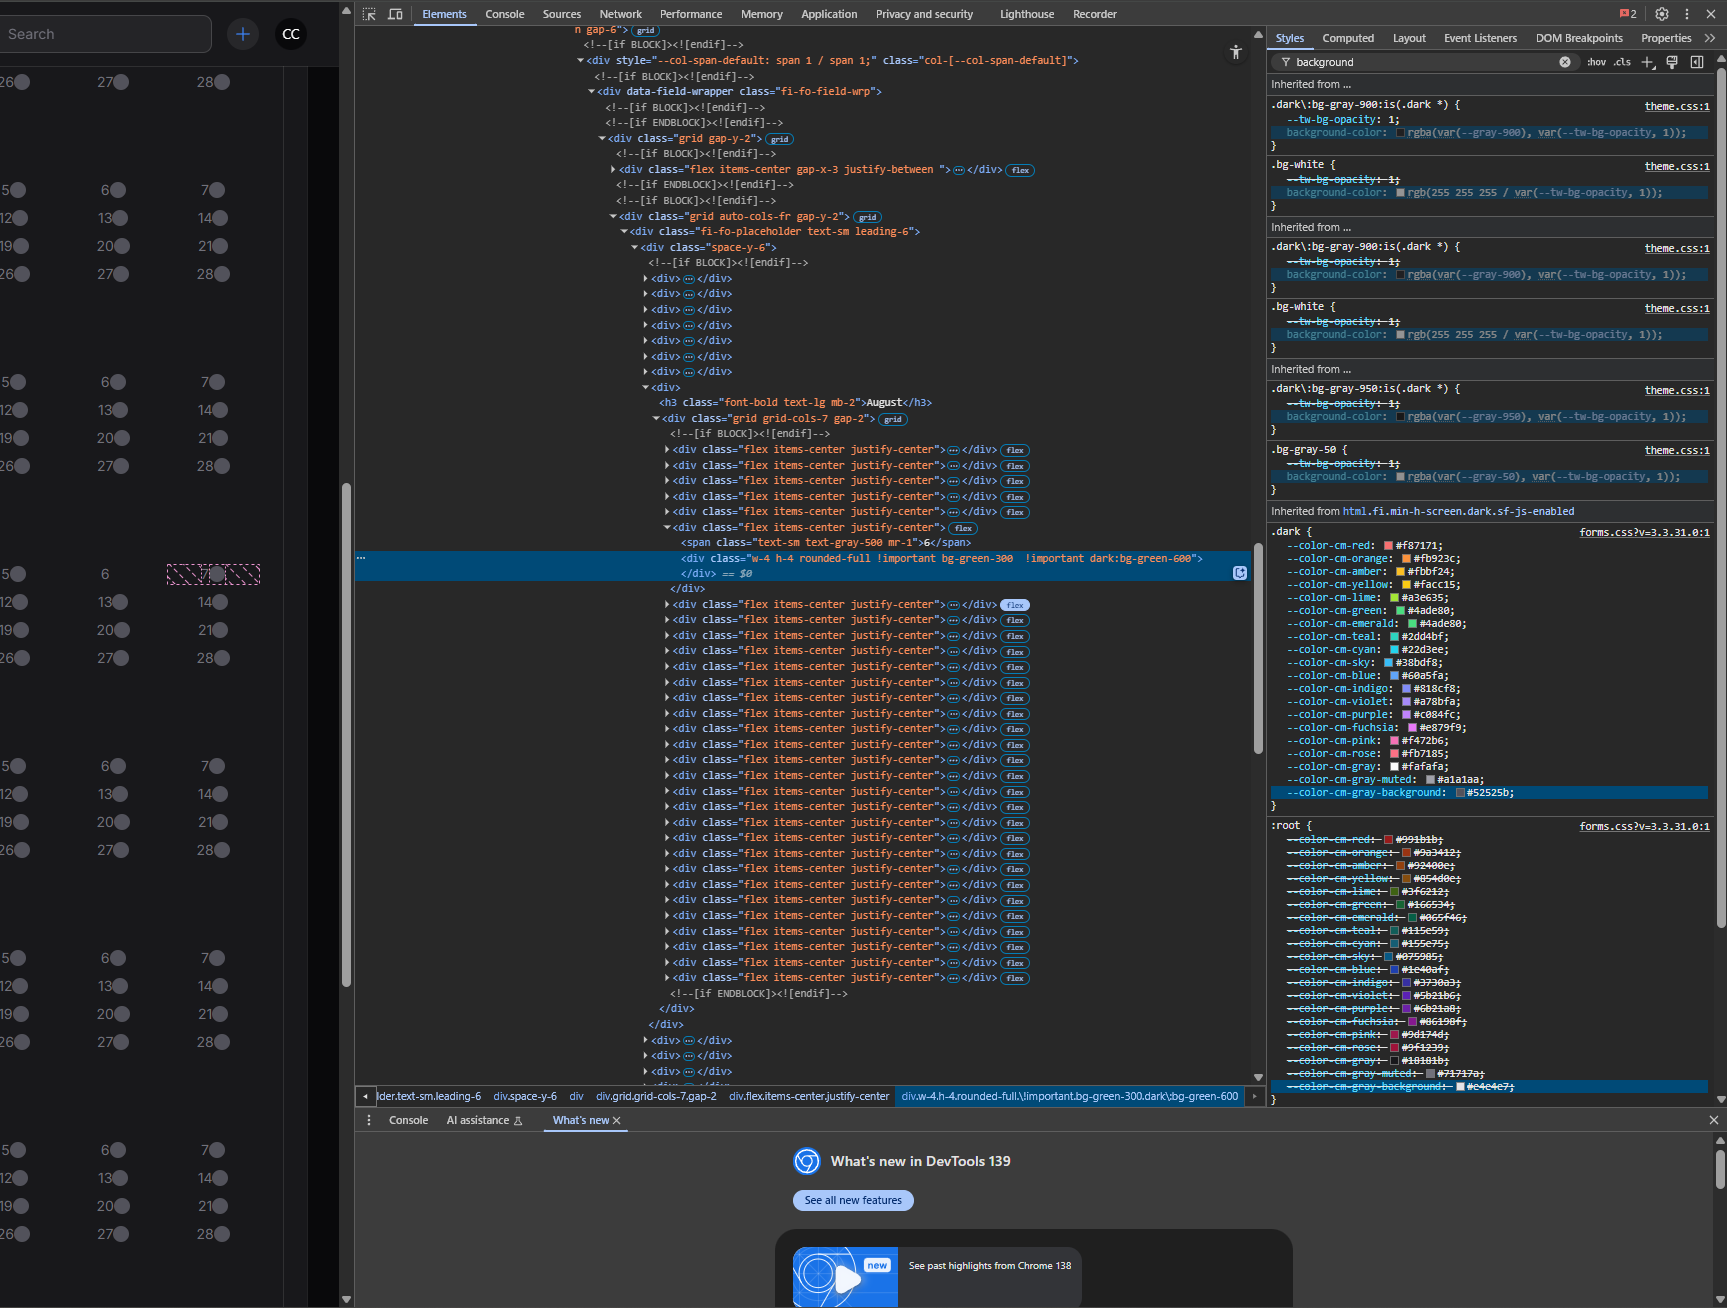
Task: Switch to the Network tab
Action: [620, 14]
